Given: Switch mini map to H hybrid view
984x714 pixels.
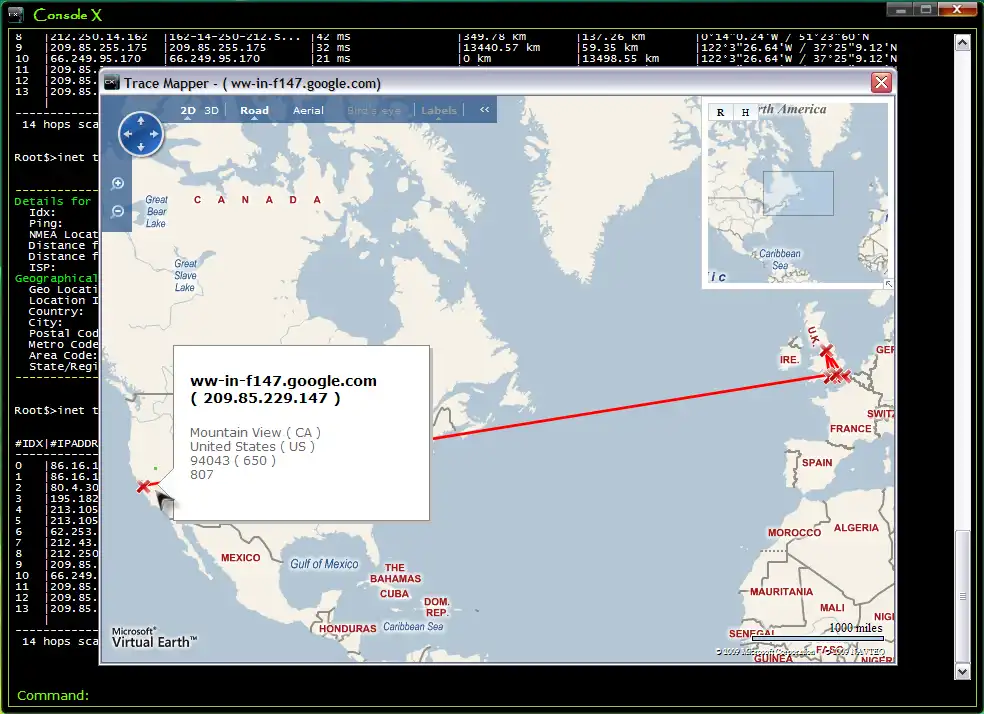Looking at the screenshot, I should [745, 112].
